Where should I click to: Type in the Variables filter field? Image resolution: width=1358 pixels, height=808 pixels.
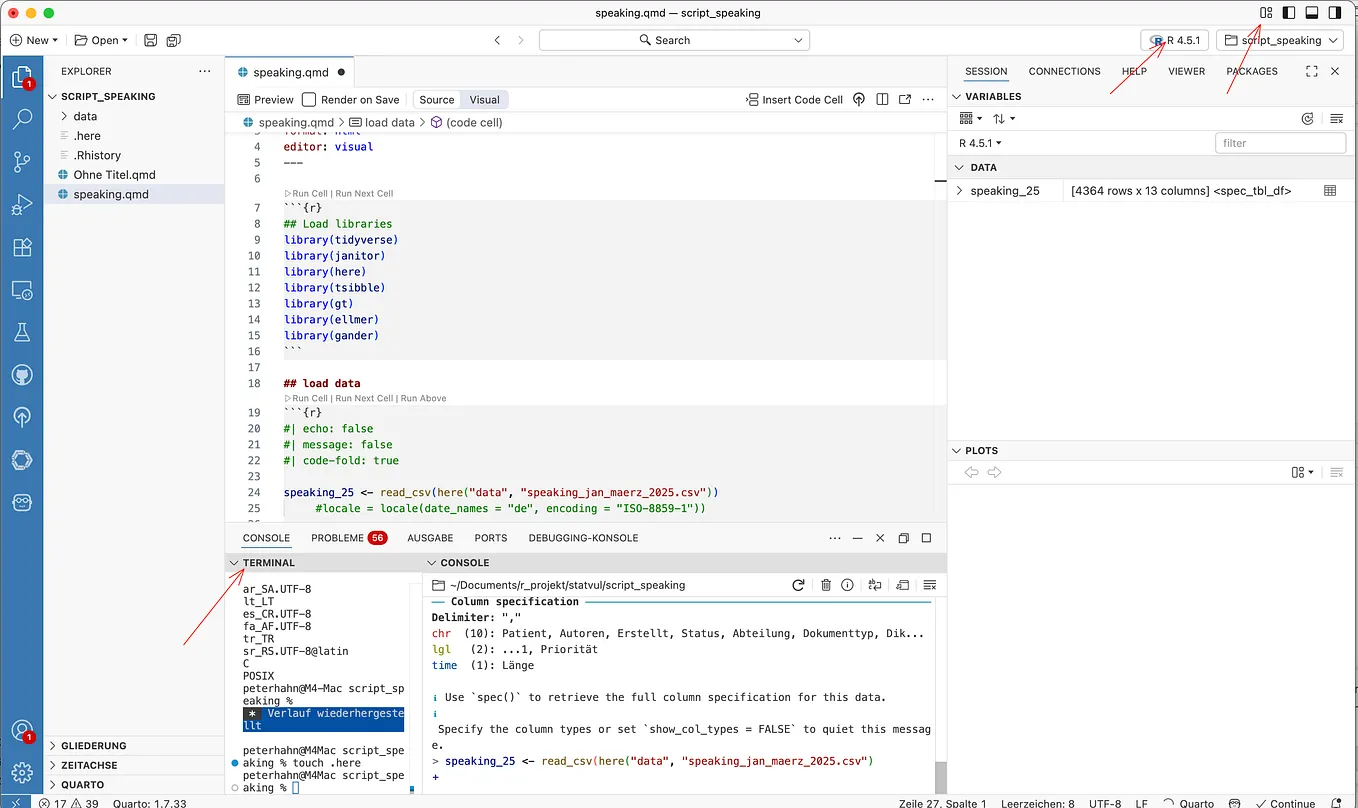(1280, 142)
